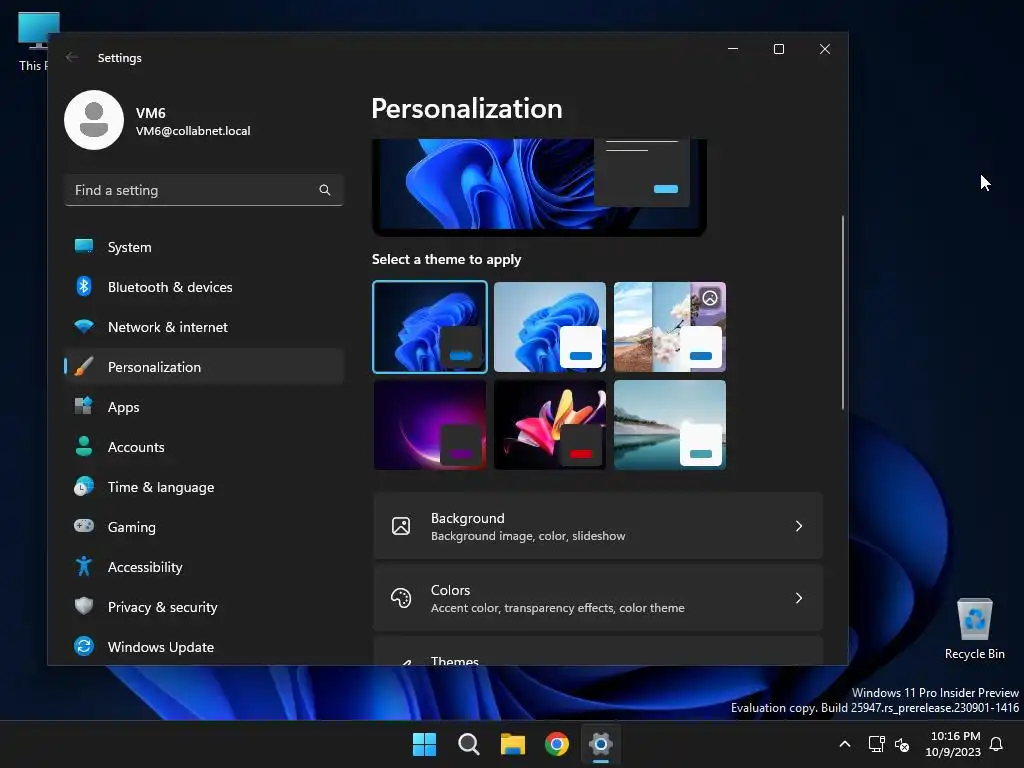1024x768 pixels.
Task: Click the VM6@collabnet.local account email
Action: pos(193,131)
